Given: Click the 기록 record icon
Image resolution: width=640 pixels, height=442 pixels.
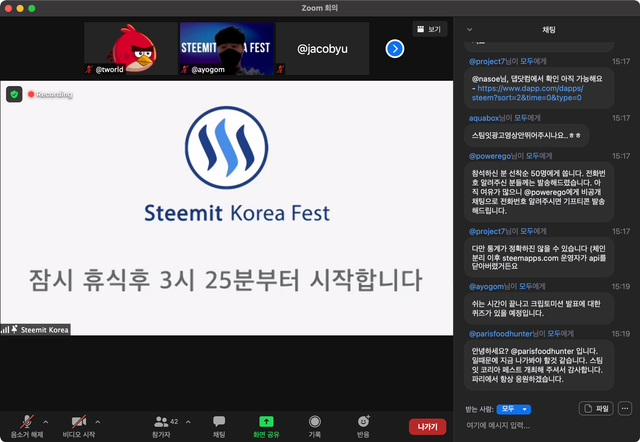Looking at the screenshot, I should point(315,421).
